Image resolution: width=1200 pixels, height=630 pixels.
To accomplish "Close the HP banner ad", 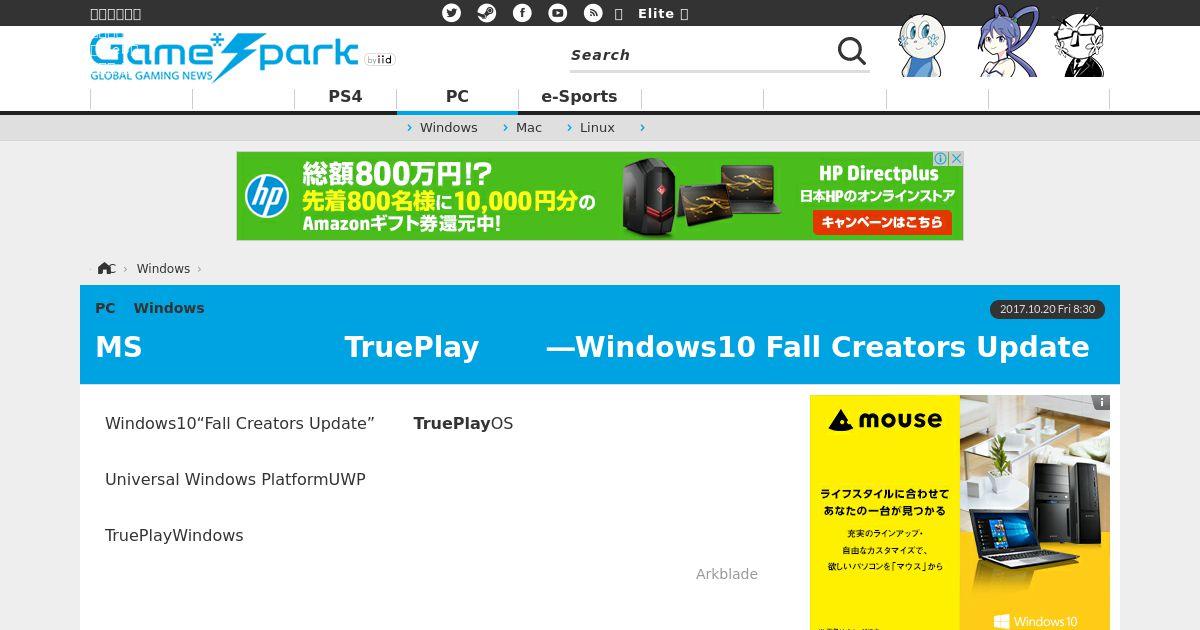I will 956,159.
